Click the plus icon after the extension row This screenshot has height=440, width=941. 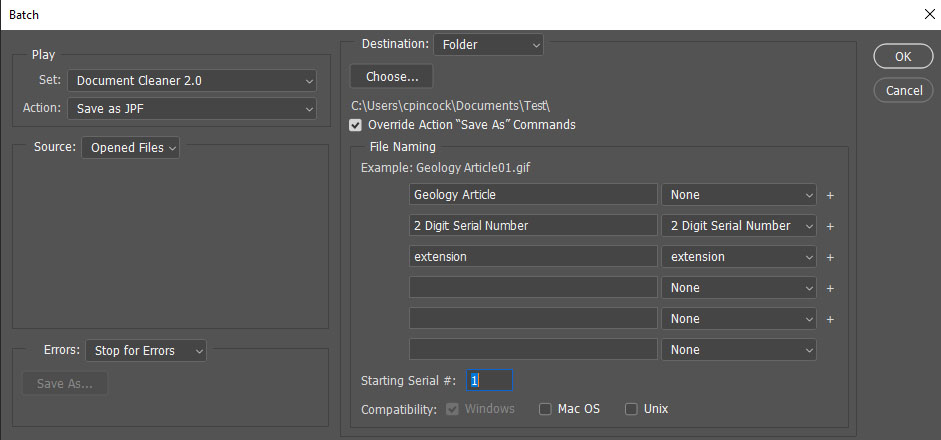pos(830,257)
